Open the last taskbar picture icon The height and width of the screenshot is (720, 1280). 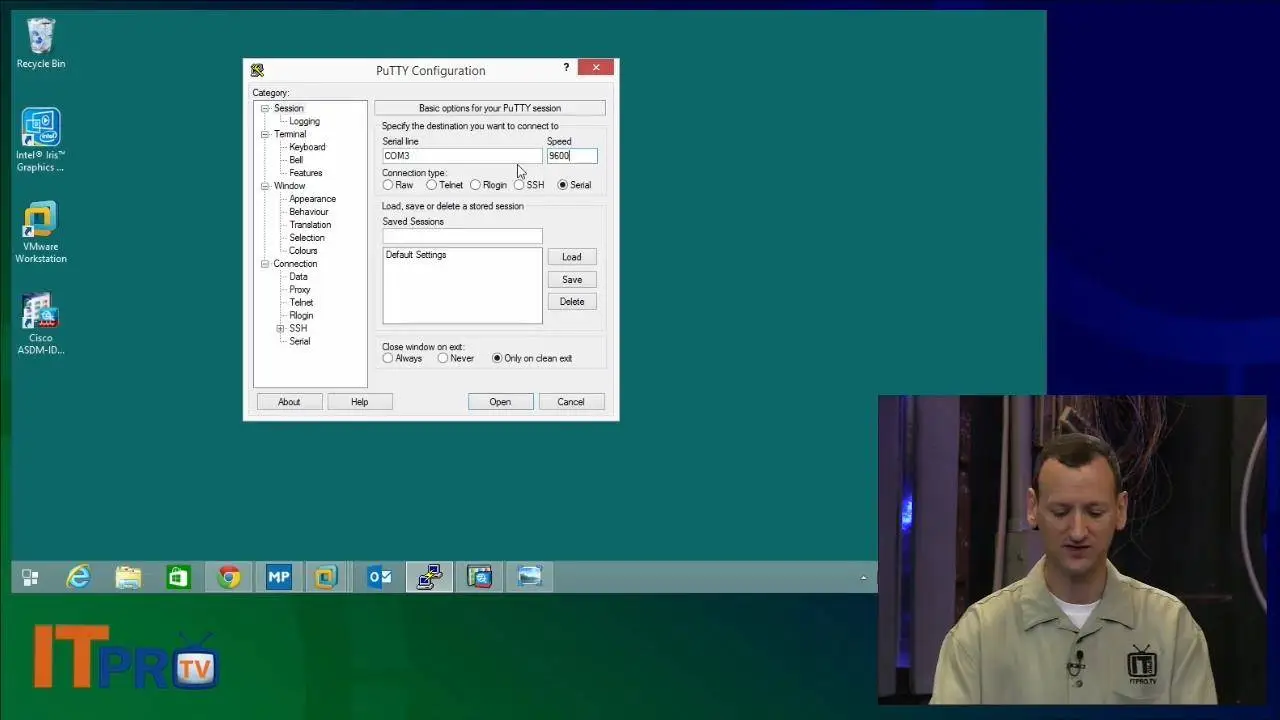pyautogui.click(x=529, y=577)
